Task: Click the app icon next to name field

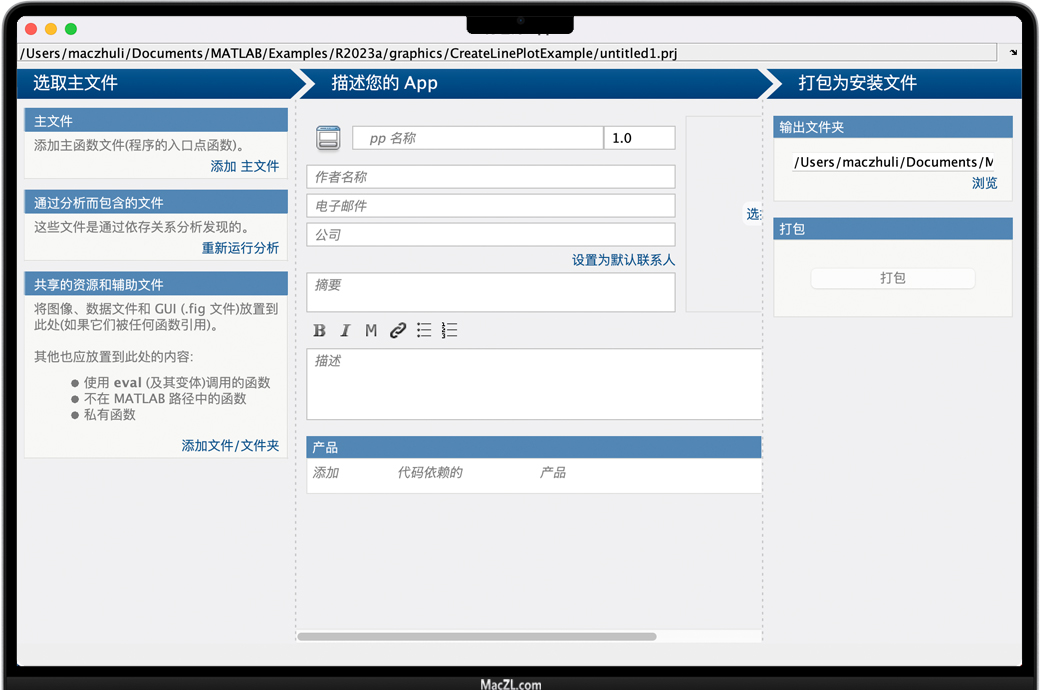Action: click(x=328, y=138)
